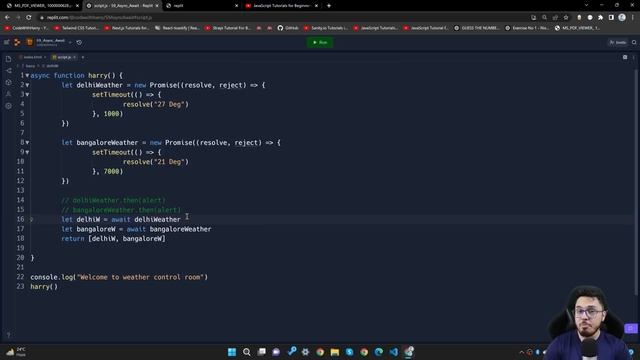This screenshot has height=360, width=640.
Task: Open the Settings gear in Replit sidebar
Action: tap(9, 106)
